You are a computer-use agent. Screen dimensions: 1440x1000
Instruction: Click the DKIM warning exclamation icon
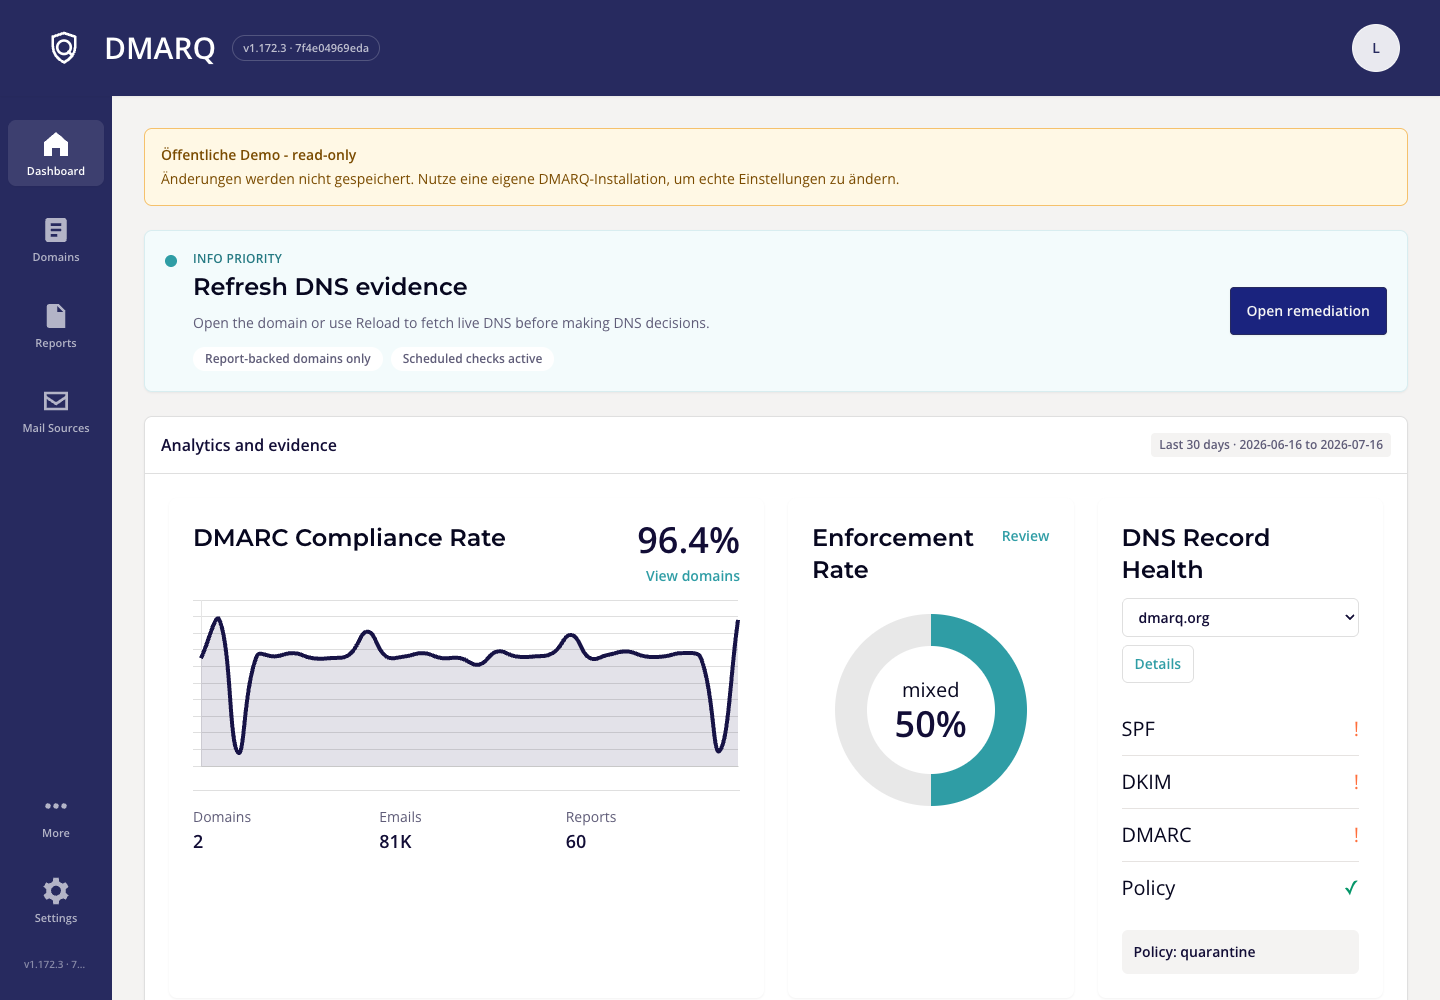(1356, 782)
